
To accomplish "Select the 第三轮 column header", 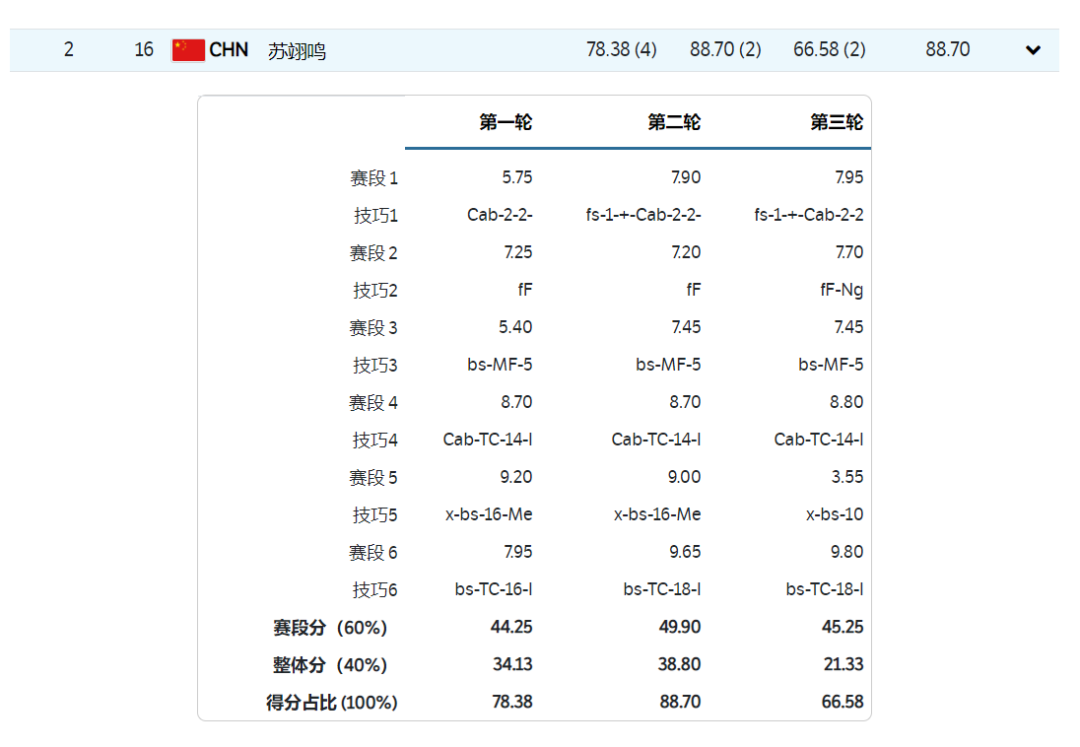I will tap(837, 123).
